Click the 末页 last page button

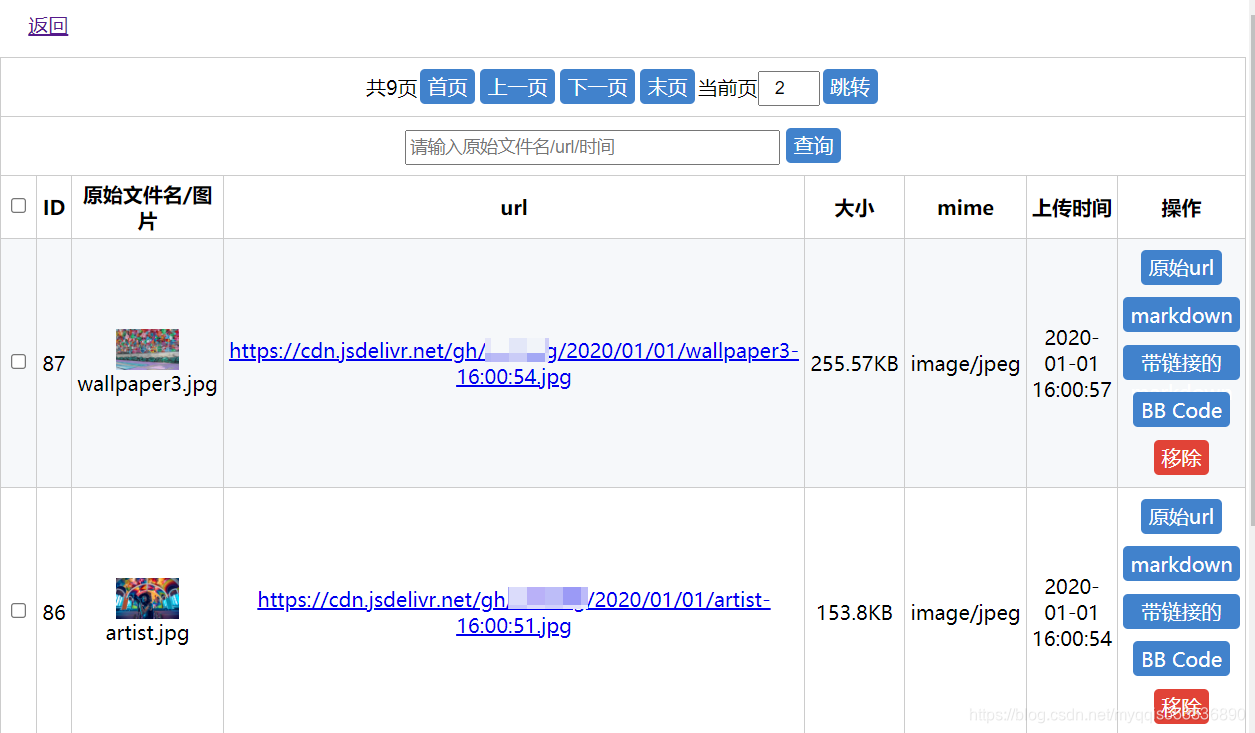coord(667,87)
